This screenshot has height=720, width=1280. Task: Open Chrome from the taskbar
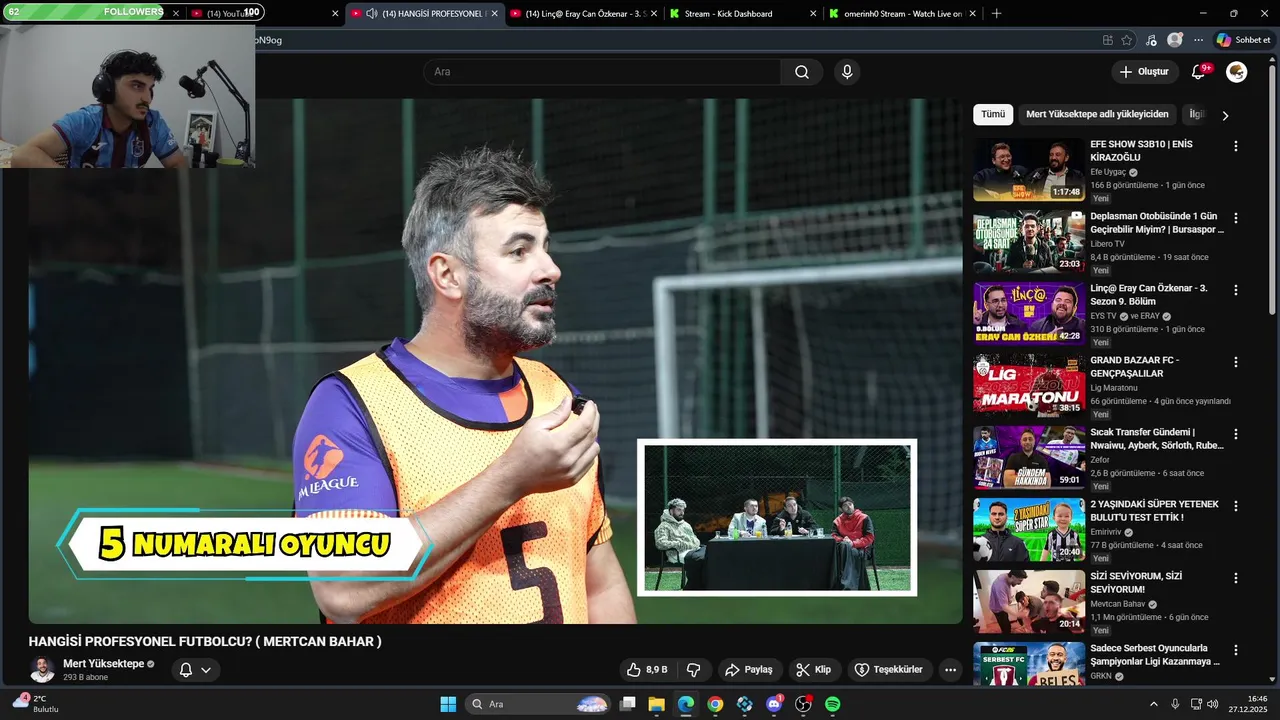715,704
